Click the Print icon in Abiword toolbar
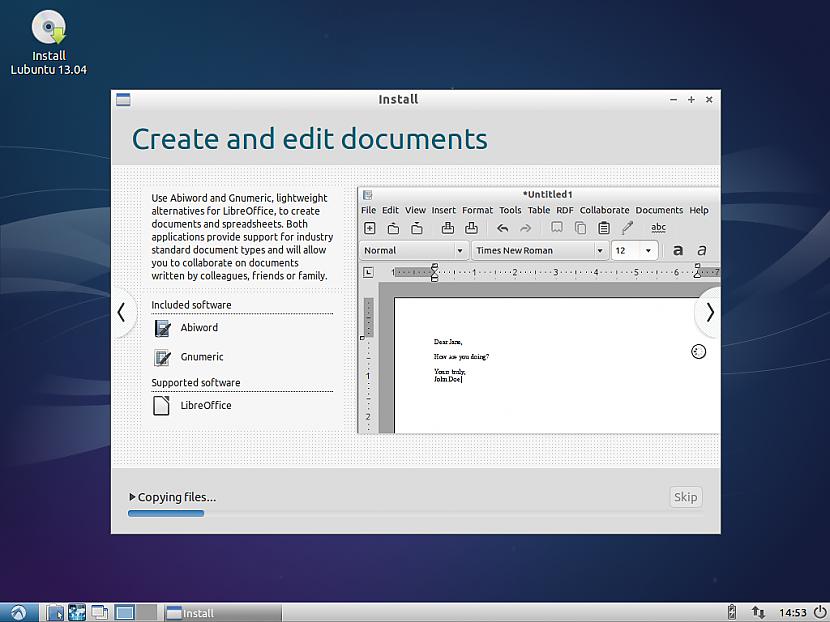 [x=447, y=228]
